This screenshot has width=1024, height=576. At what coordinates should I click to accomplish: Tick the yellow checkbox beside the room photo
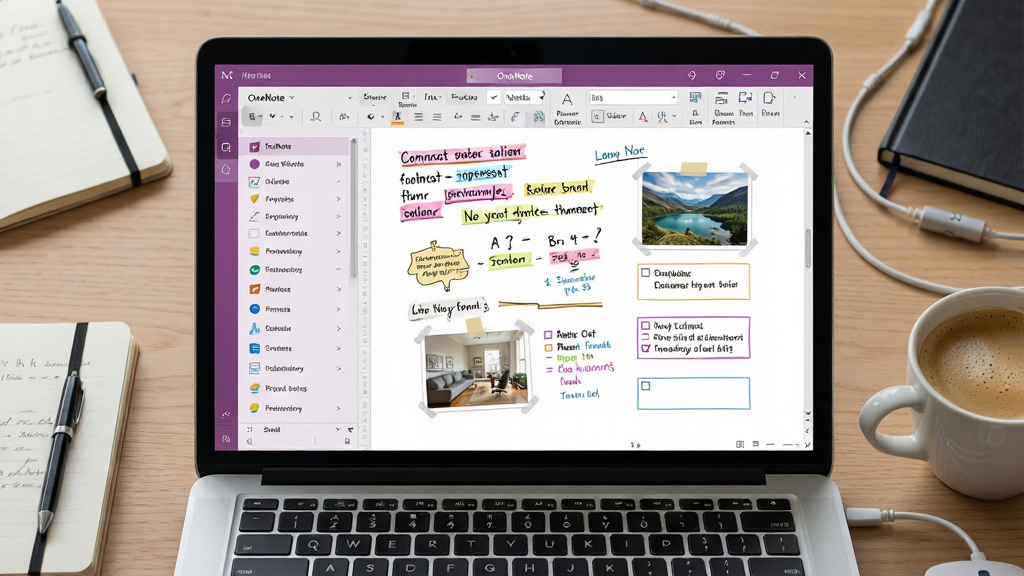[549, 347]
